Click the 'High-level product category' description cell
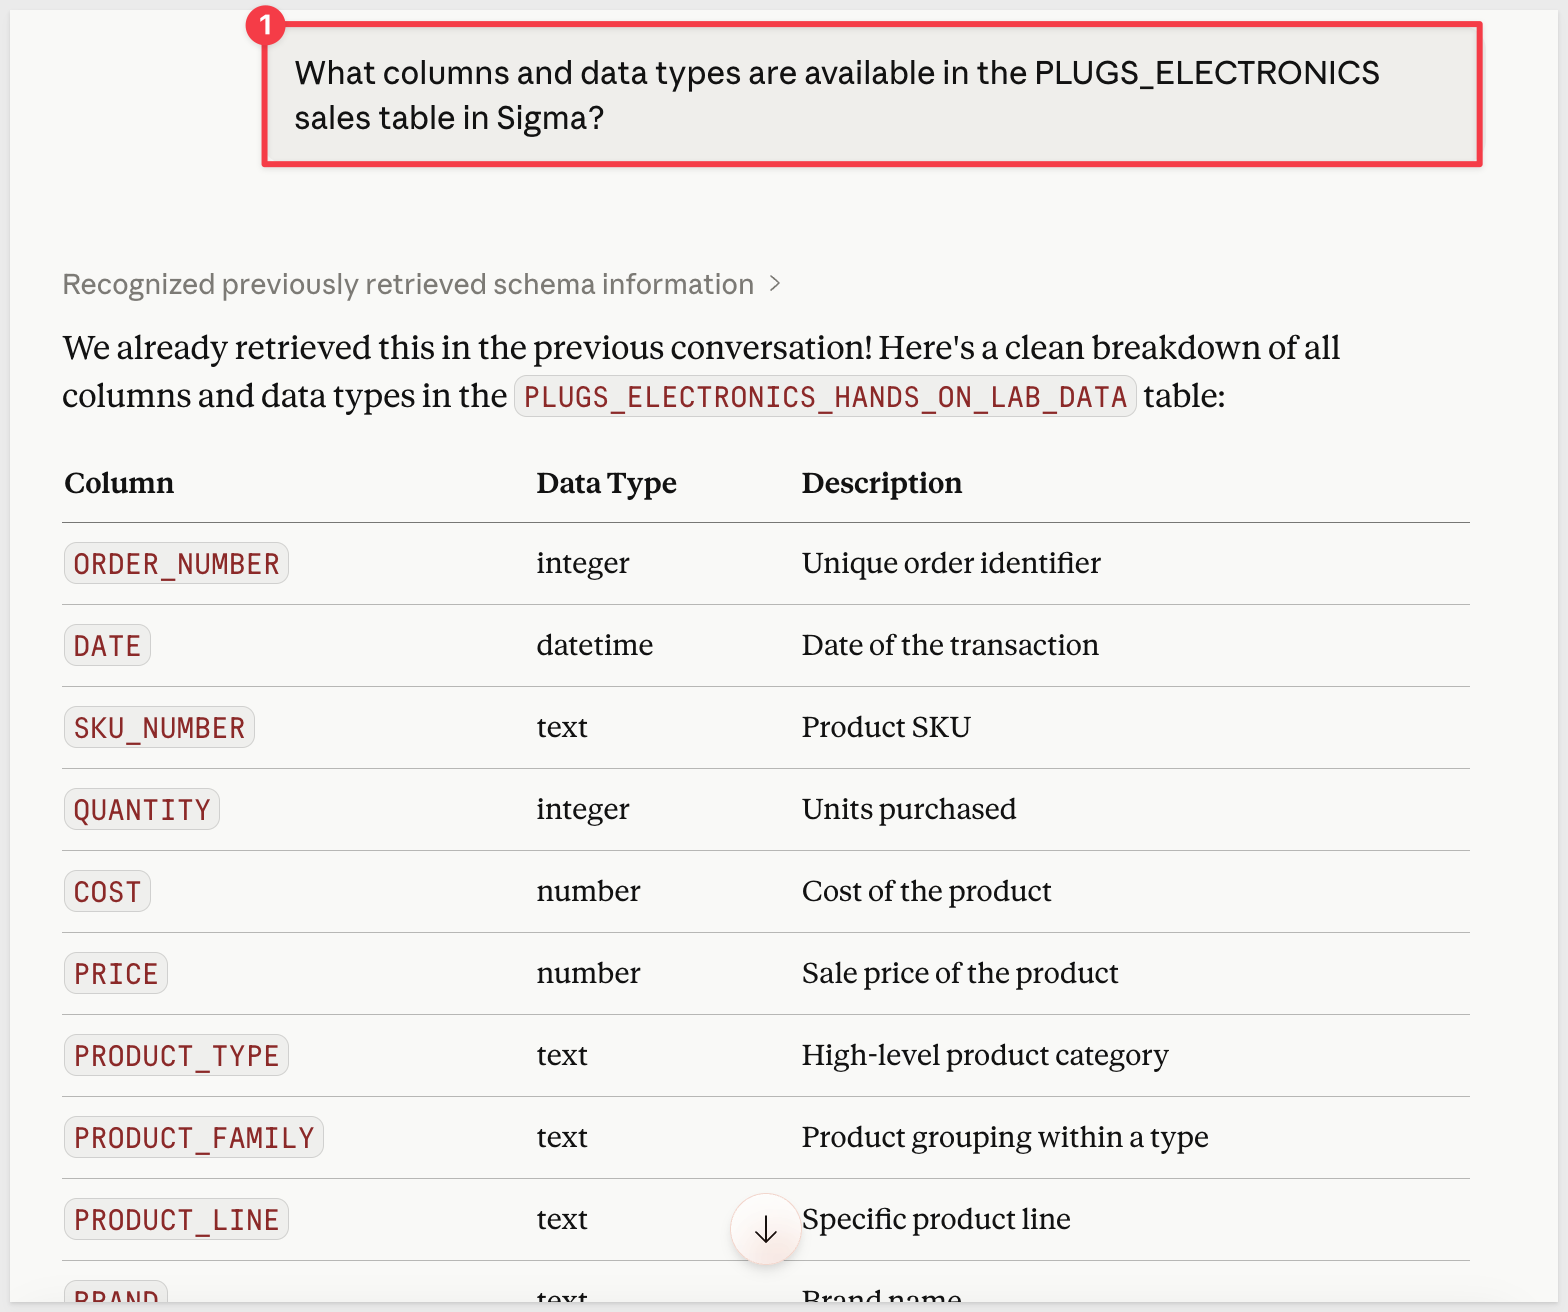1568x1312 pixels. click(x=984, y=1056)
